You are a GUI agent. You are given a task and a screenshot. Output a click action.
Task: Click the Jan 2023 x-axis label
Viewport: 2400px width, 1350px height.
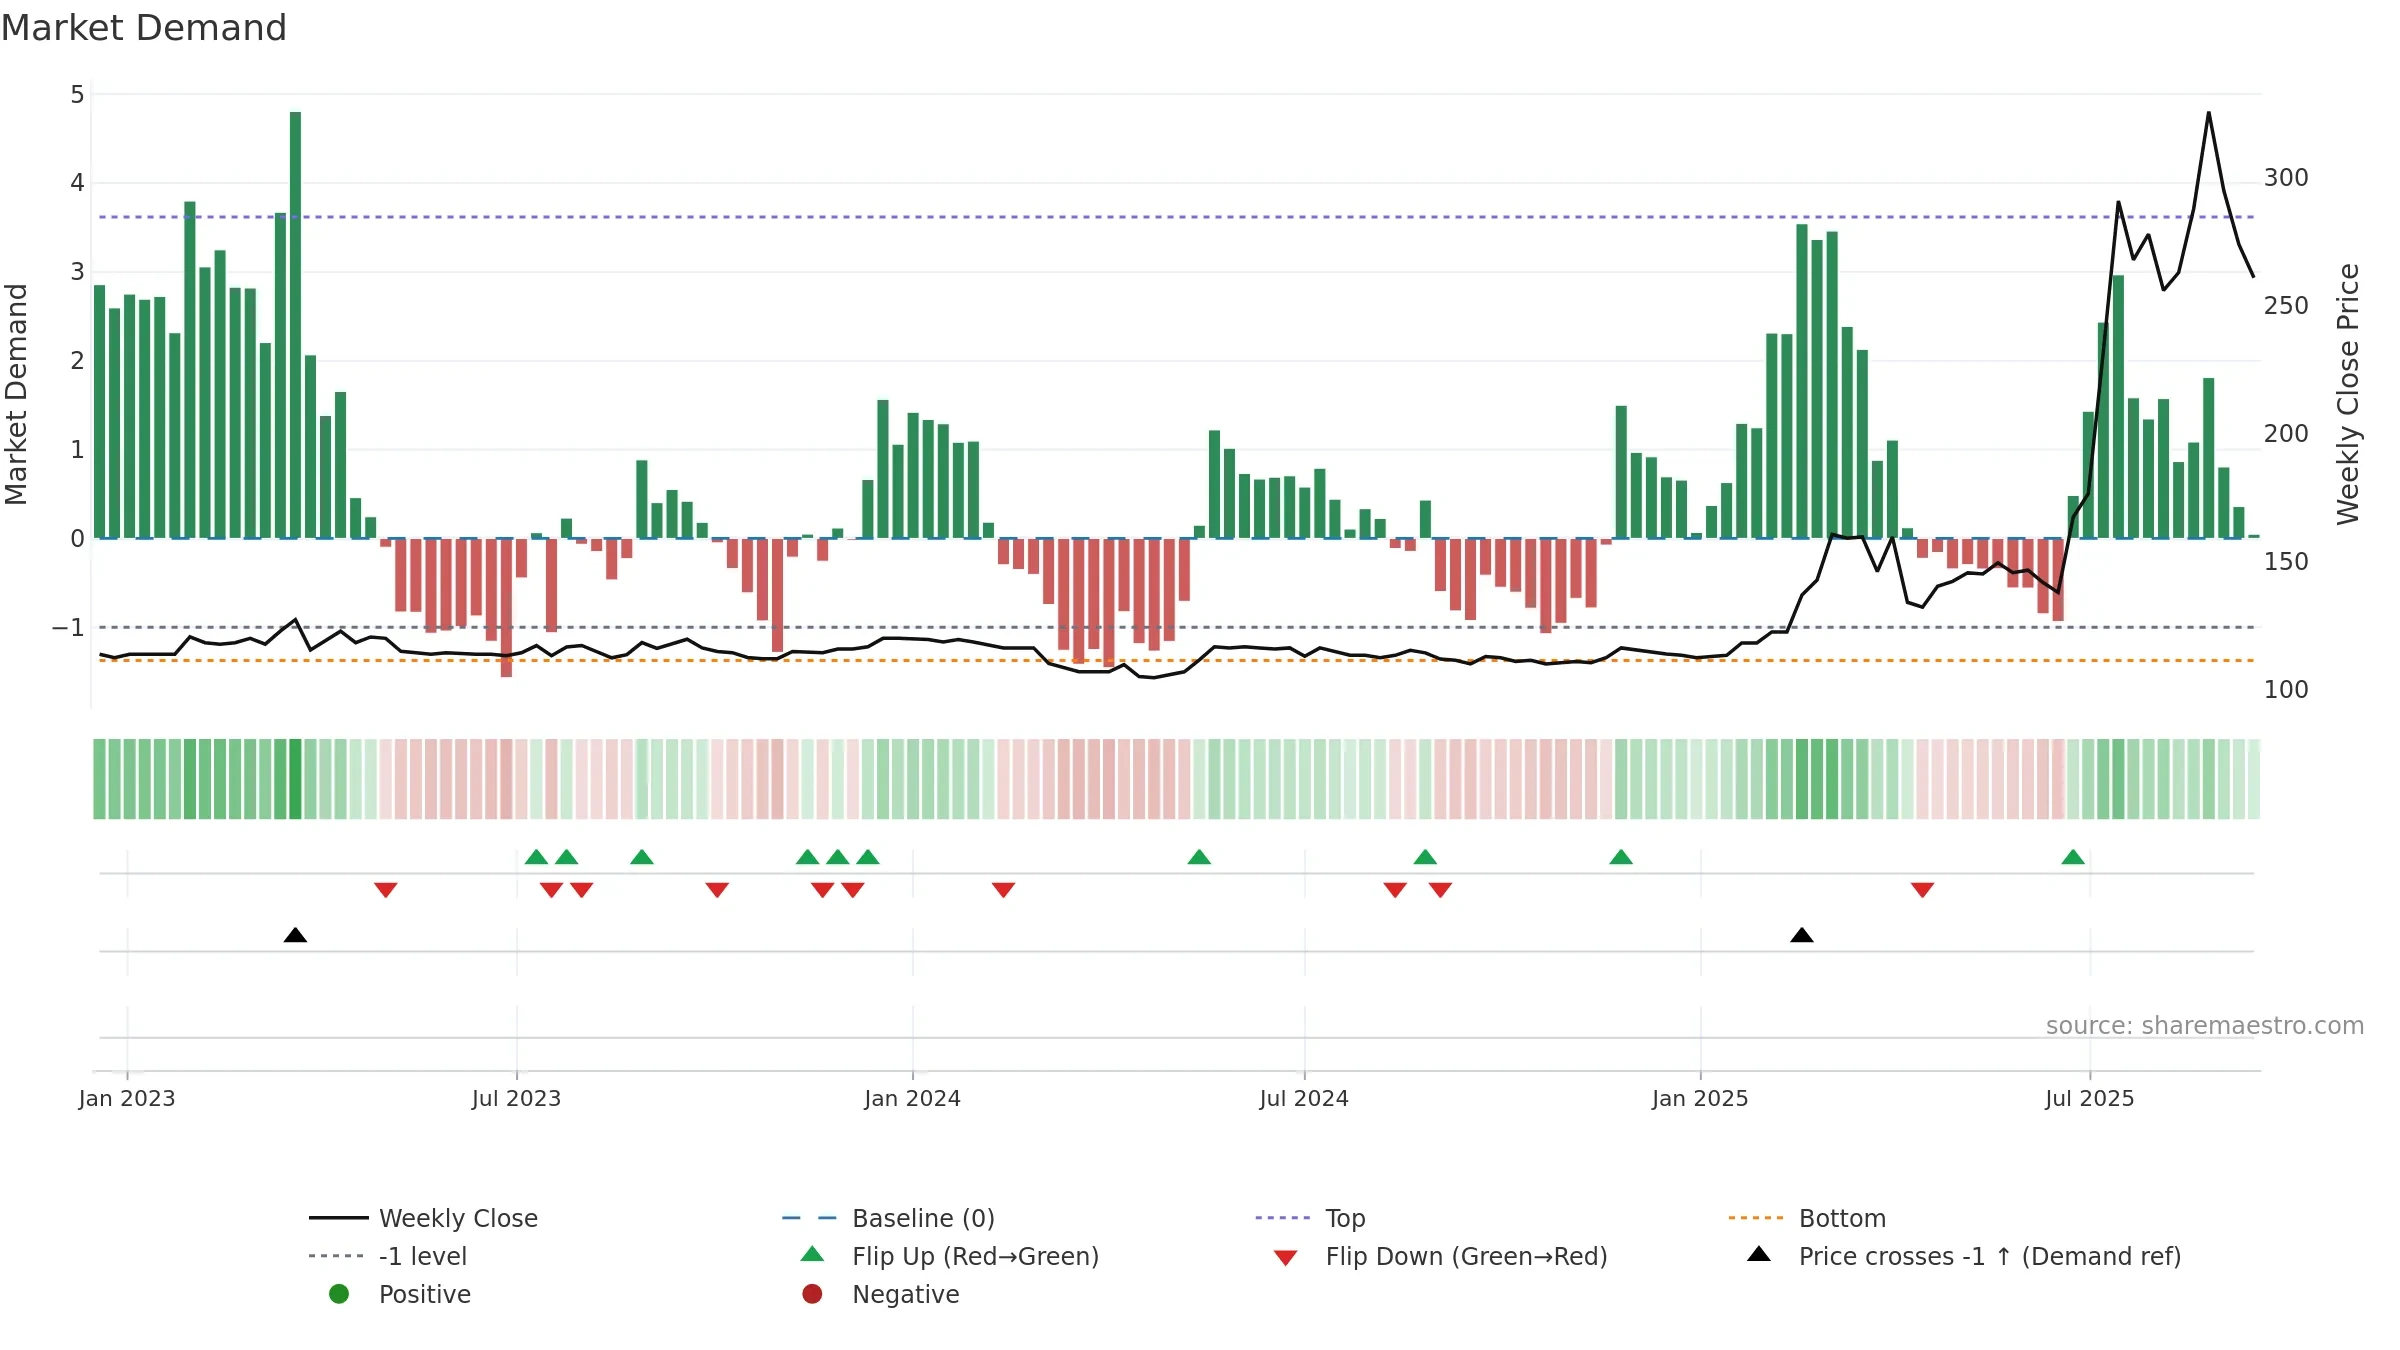[x=127, y=1098]
